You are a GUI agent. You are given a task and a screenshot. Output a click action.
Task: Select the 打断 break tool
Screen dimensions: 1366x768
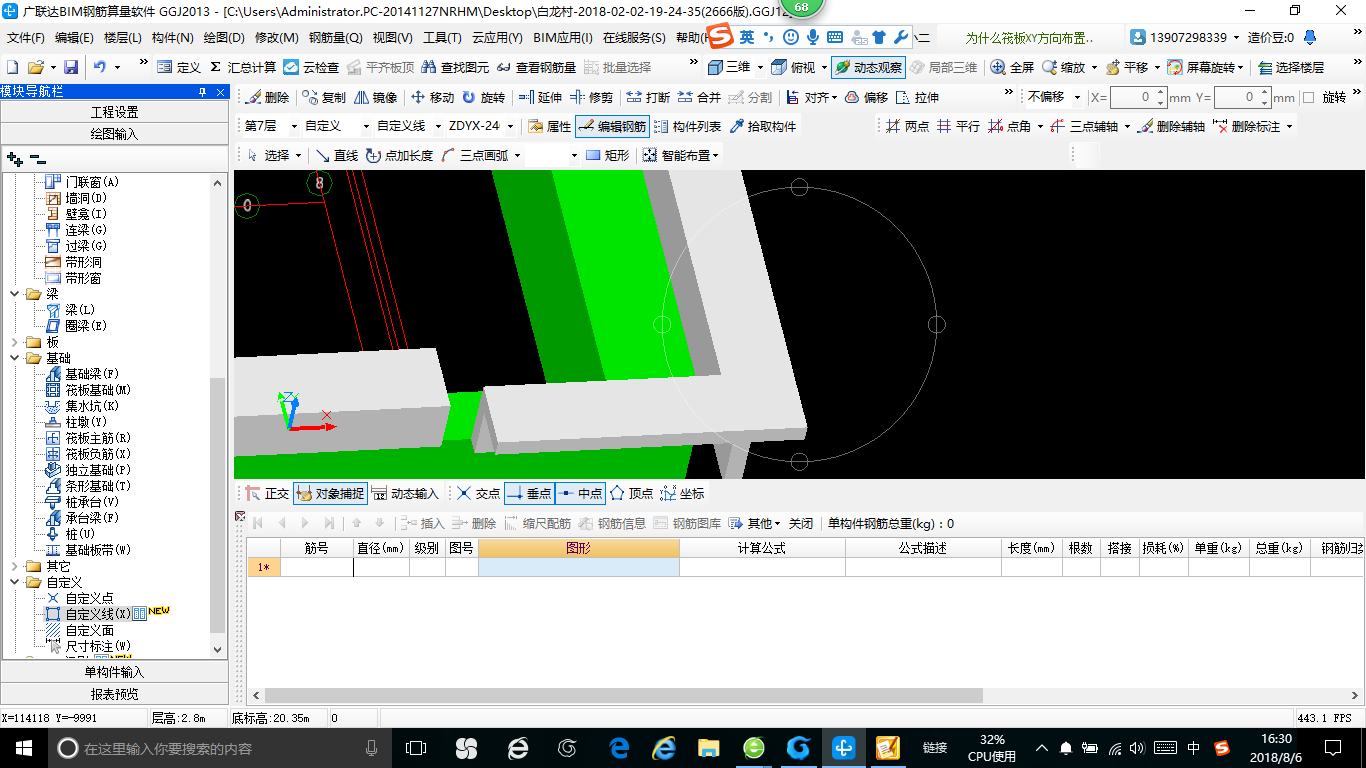648,97
